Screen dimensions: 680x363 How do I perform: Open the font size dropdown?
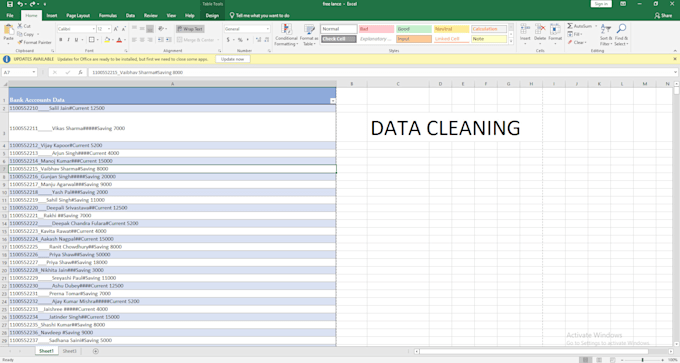click(109, 29)
